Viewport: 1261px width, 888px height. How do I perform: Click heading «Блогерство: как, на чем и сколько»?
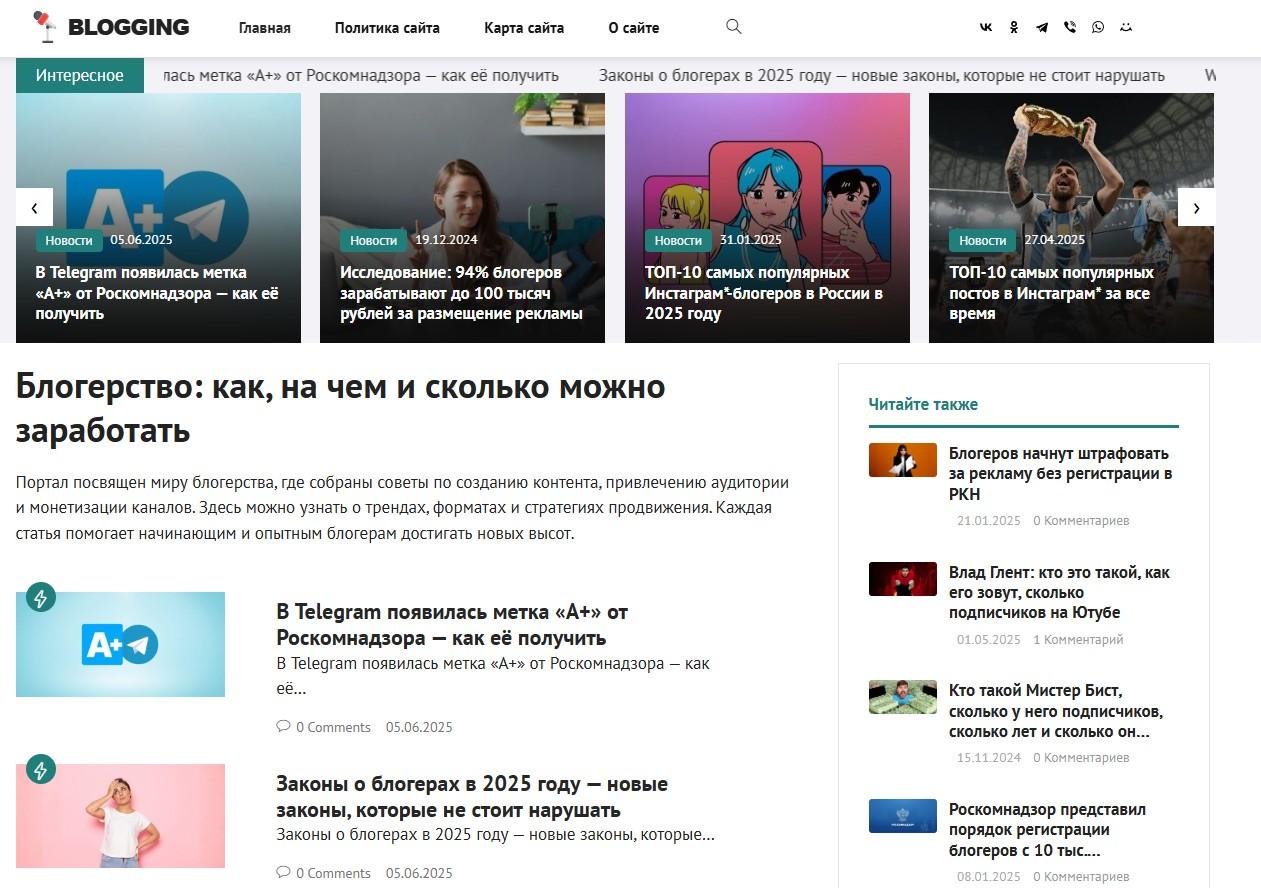[341, 408]
